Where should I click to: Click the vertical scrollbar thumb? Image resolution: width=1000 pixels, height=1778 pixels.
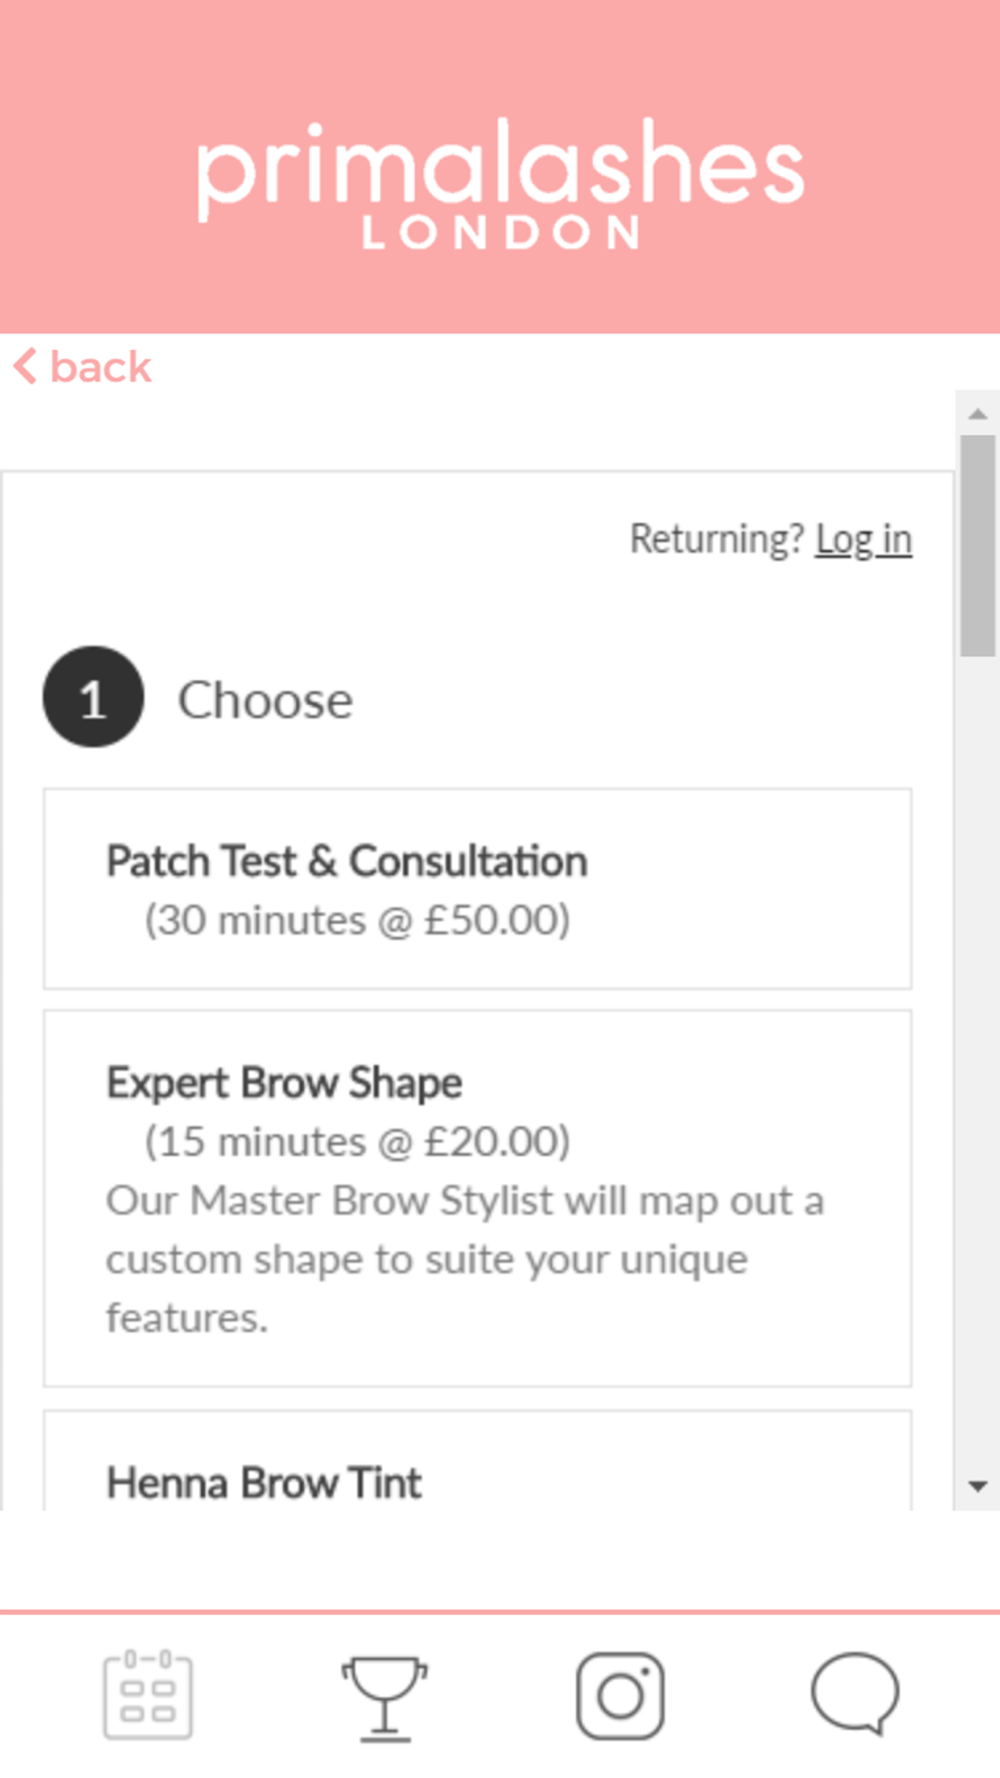(x=978, y=545)
